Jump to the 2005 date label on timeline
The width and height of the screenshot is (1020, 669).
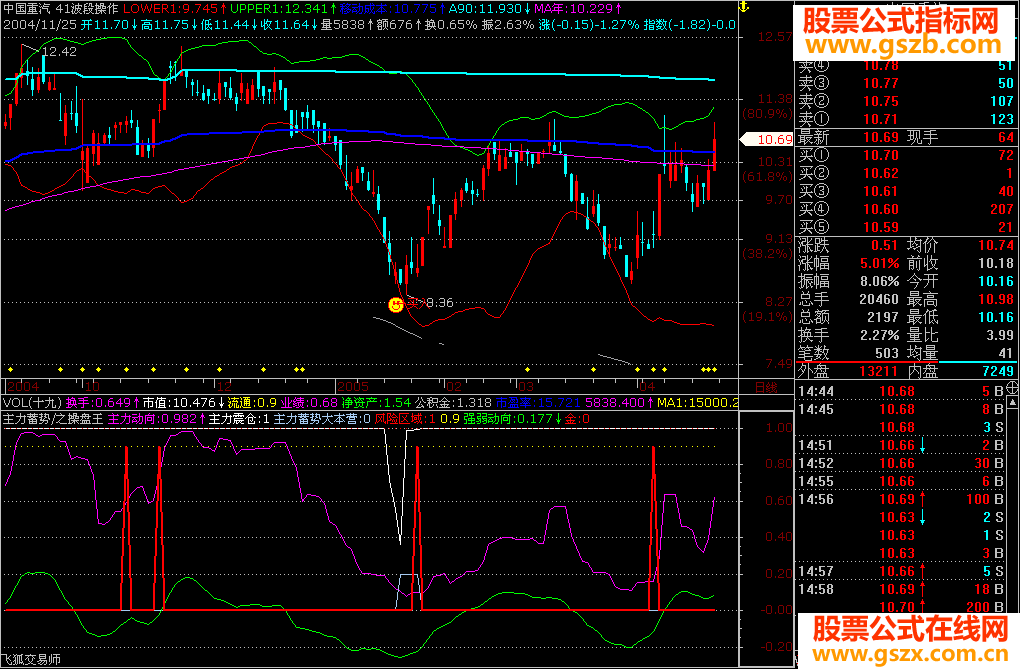[353, 387]
